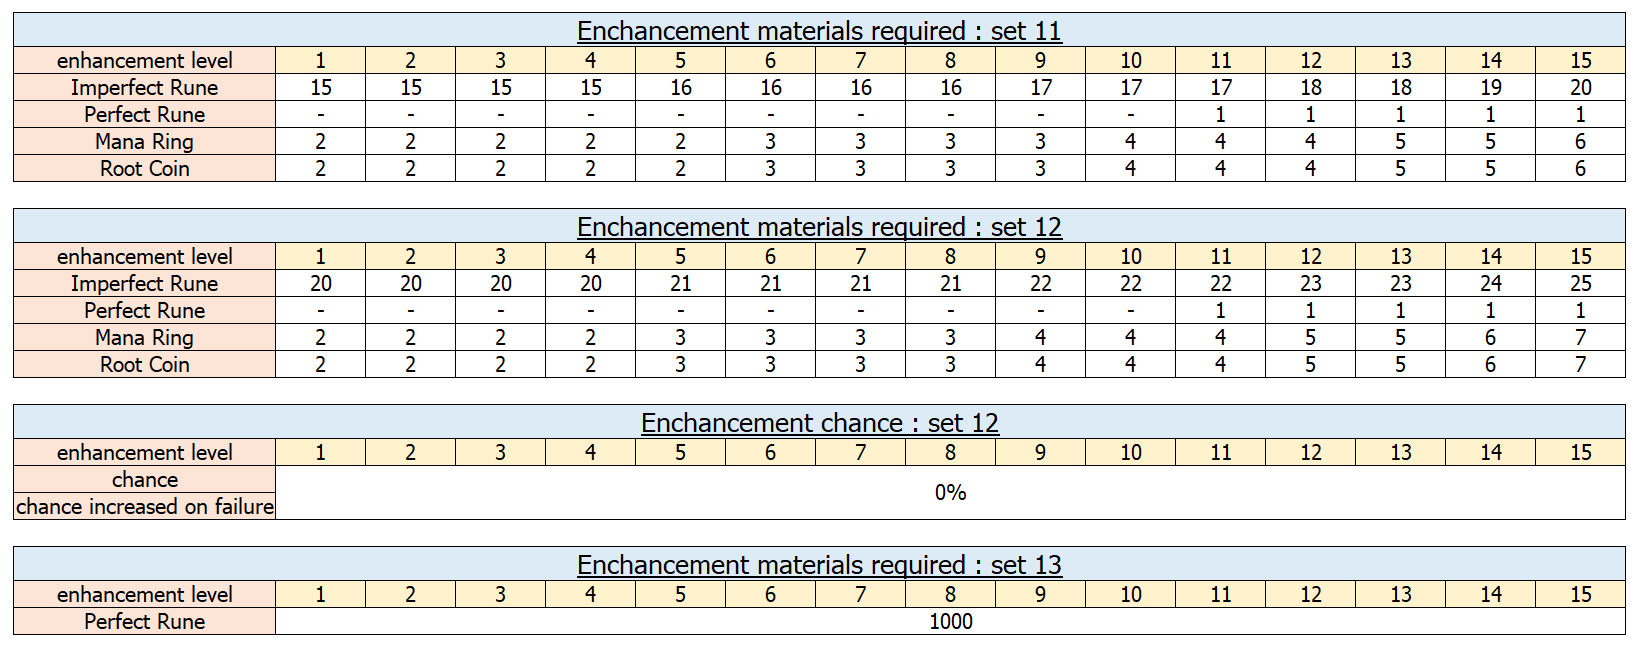1639x647 pixels.
Task: Click Perfect Rune level 11 value in set 11
Action: [1220, 115]
